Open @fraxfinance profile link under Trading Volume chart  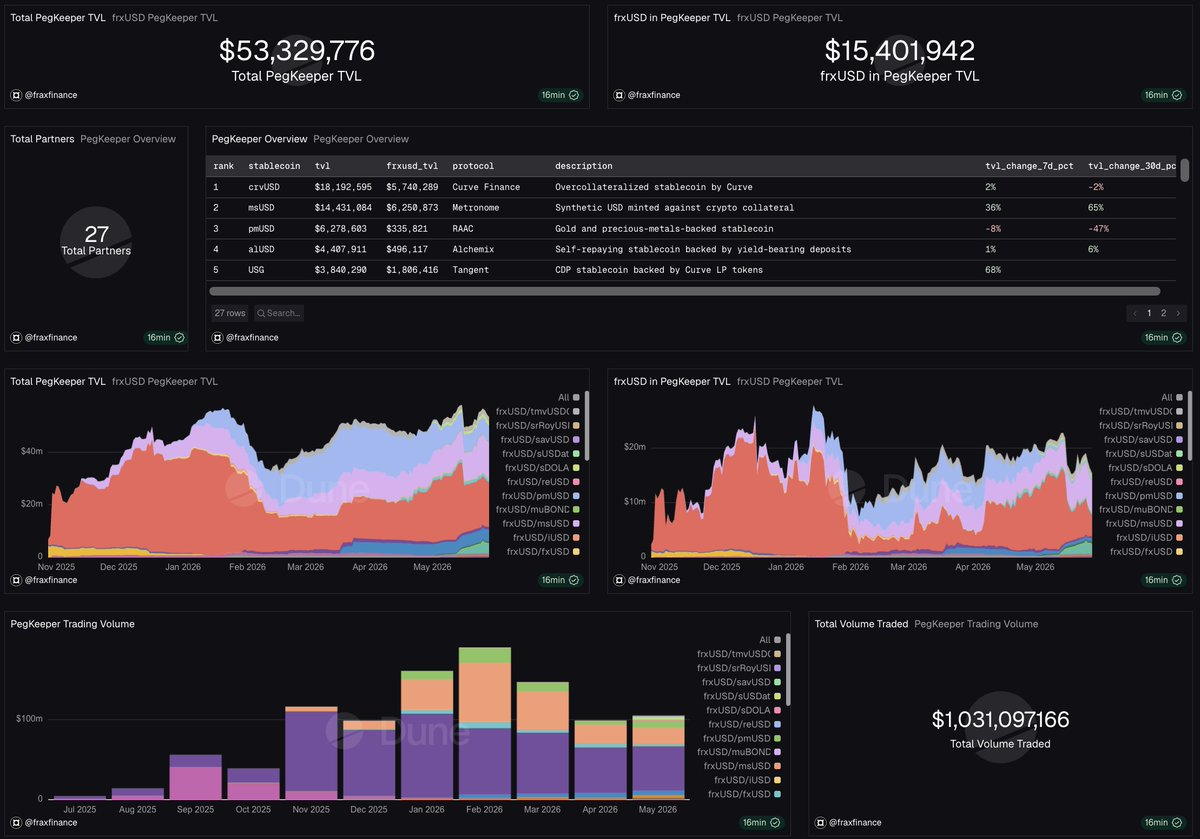point(51,822)
